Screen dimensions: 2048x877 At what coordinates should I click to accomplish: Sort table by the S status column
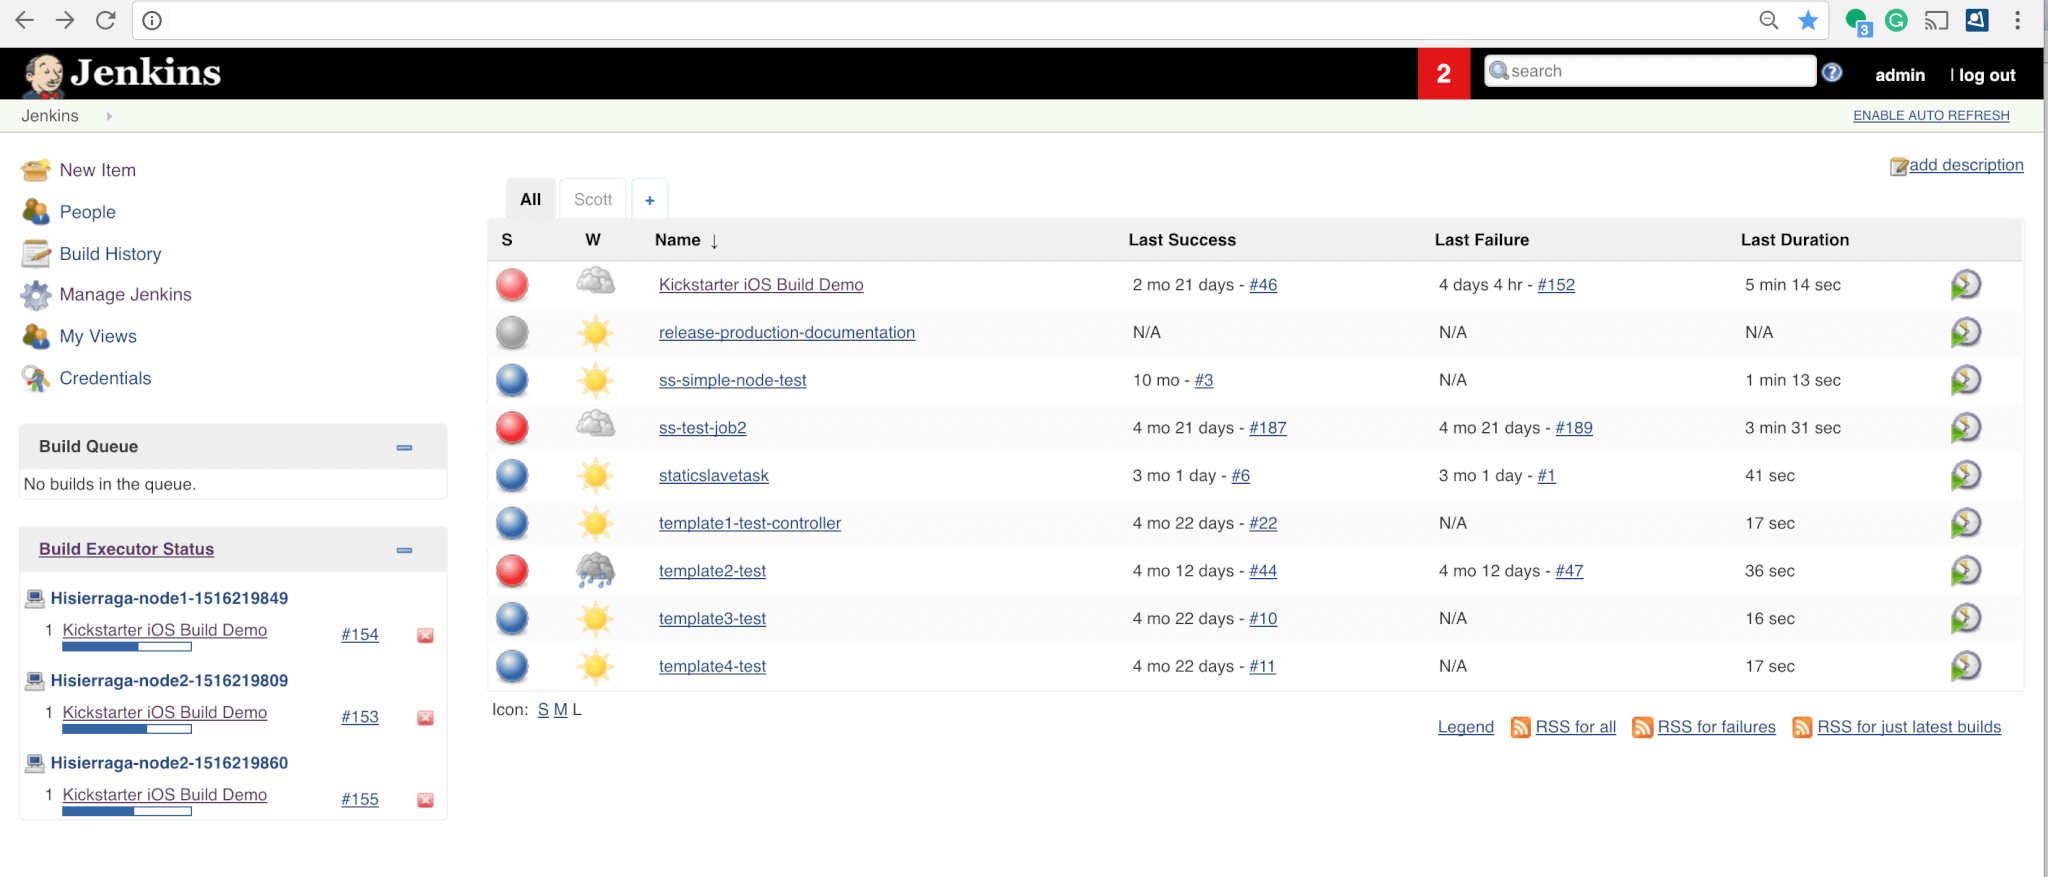(x=507, y=240)
